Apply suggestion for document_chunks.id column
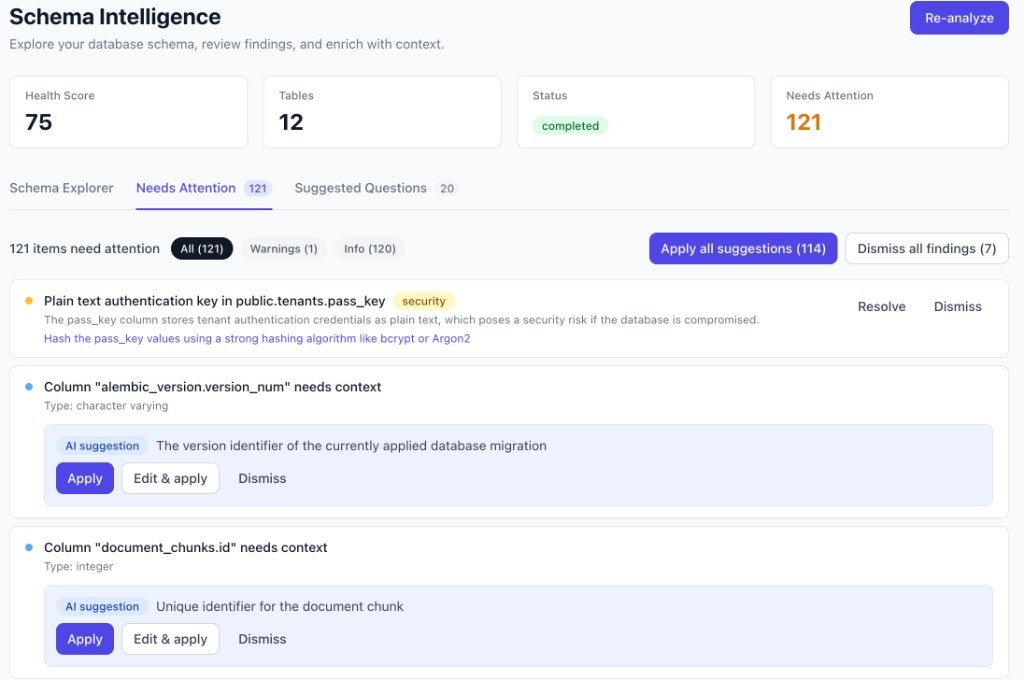This screenshot has width=1024, height=680. click(x=85, y=639)
